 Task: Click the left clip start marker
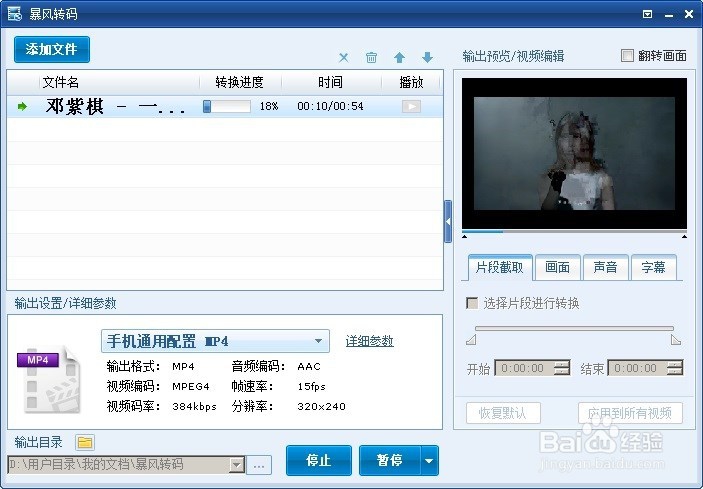(471, 340)
